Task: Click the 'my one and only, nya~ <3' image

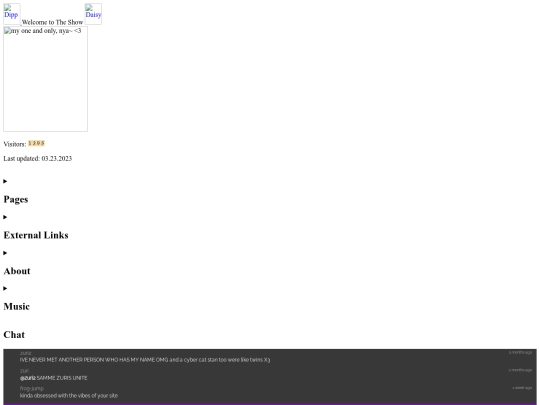Action: point(45,79)
